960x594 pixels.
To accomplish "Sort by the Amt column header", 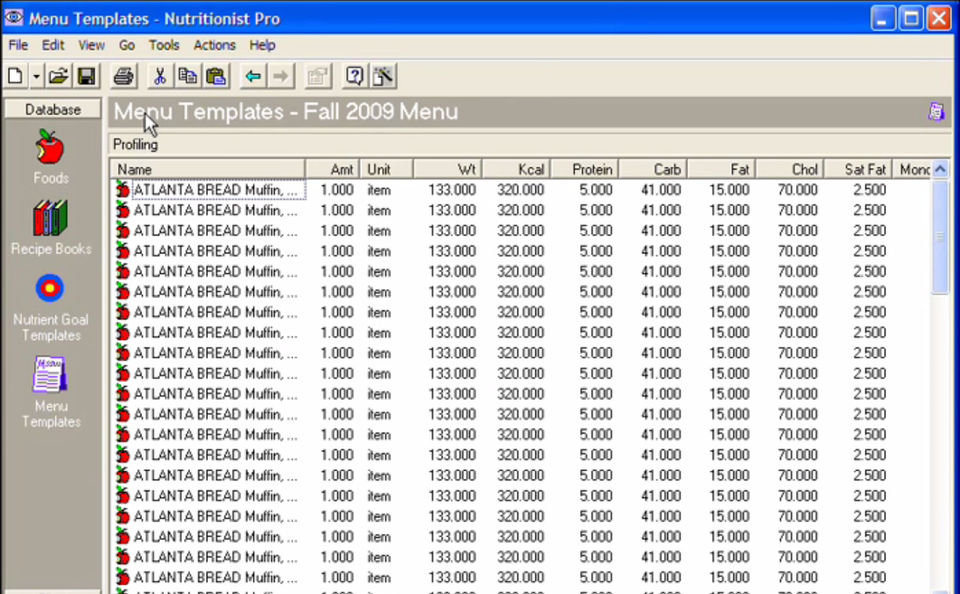I will 332,169.
